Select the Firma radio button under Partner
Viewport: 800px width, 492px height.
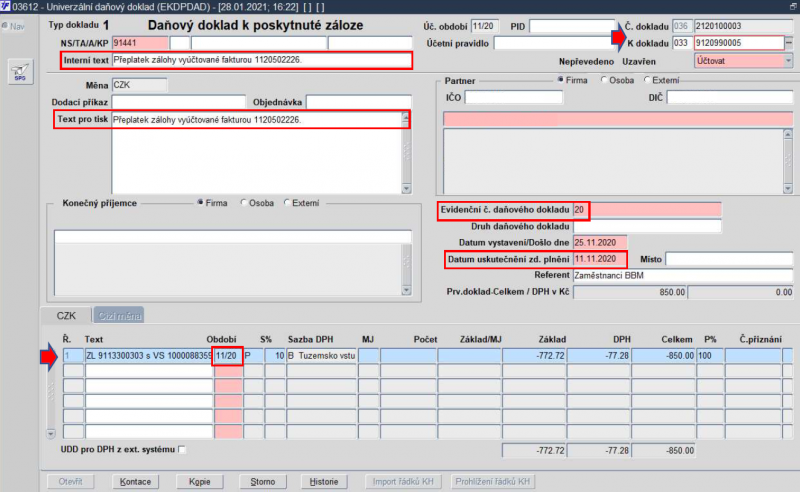coord(561,80)
